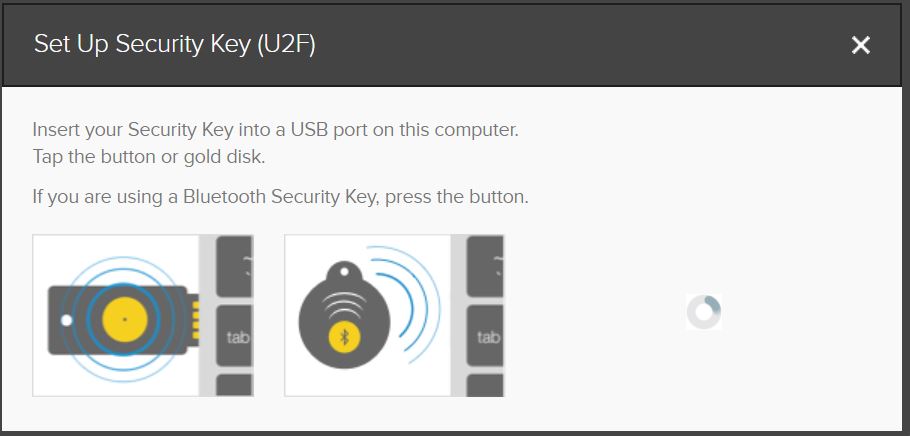Screen dimensions: 910x436
Task: Click the Bluetooth Security Key instruction line
Action: (280, 197)
